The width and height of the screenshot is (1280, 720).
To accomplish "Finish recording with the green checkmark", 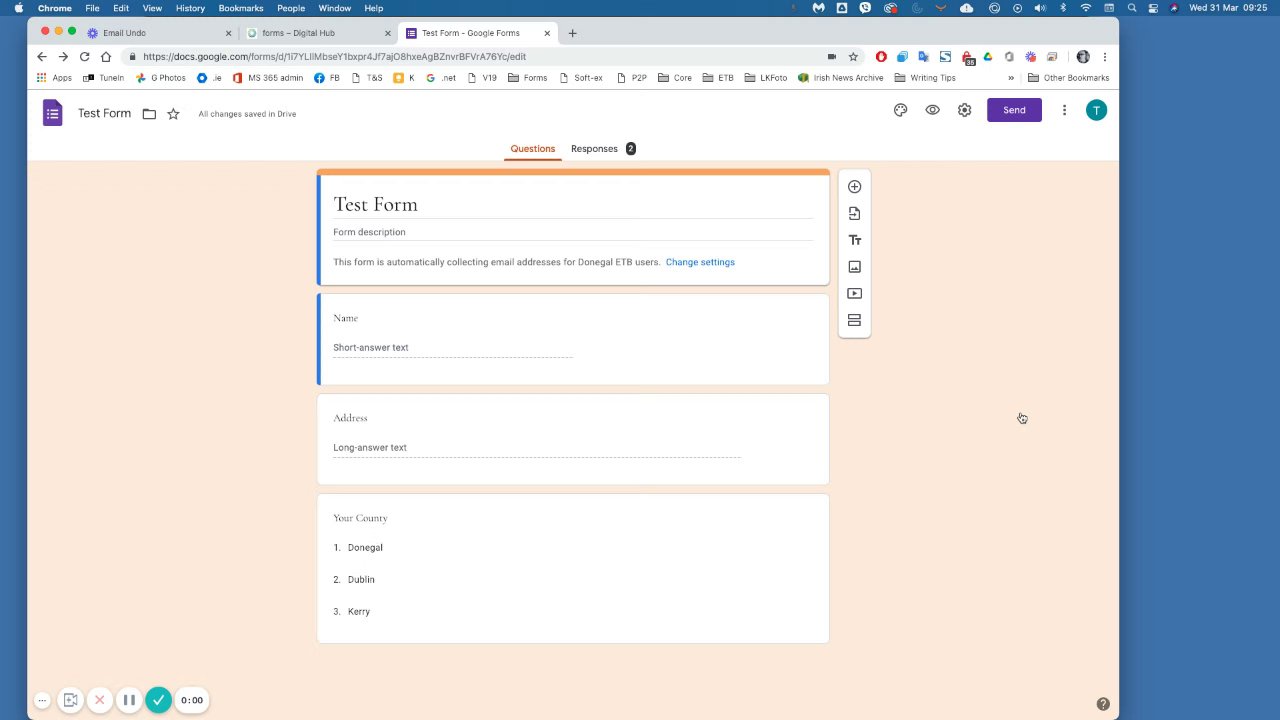I will (x=158, y=700).
